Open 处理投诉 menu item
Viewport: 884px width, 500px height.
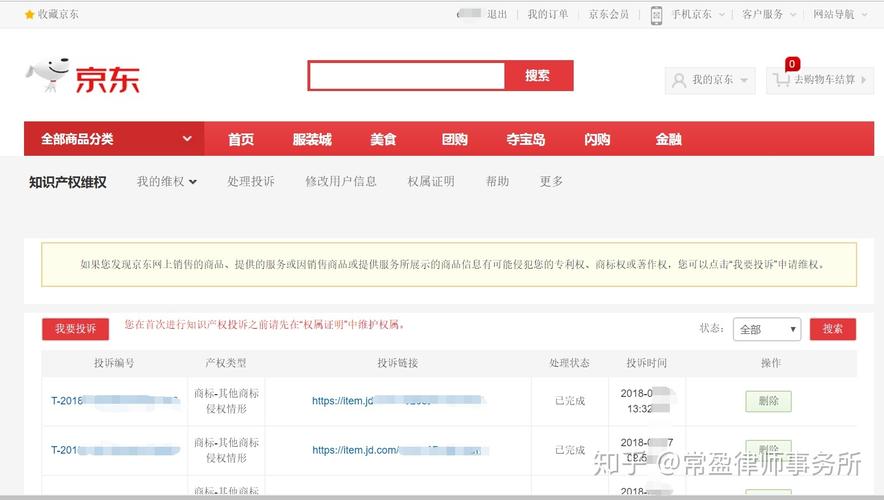coord(251,182)
